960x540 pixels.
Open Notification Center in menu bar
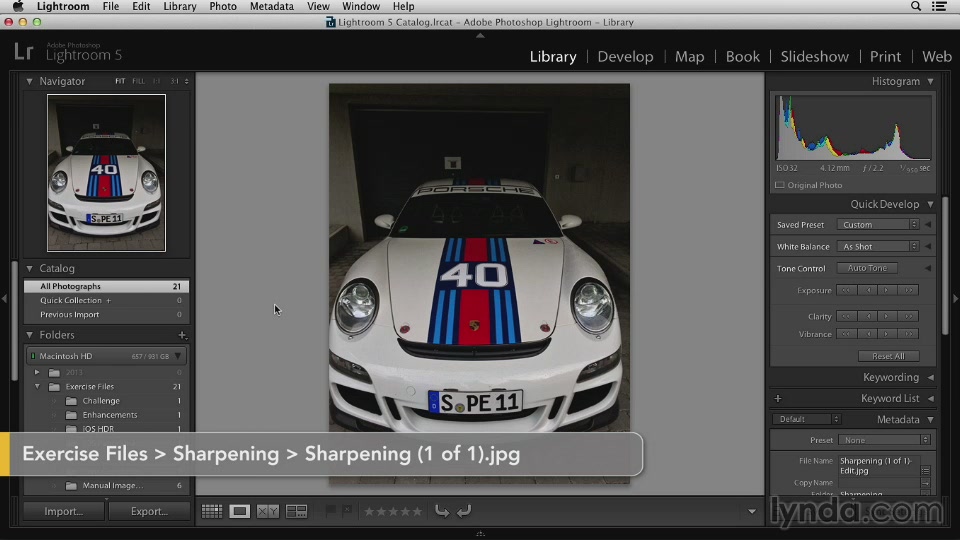(x=939, y=6)
